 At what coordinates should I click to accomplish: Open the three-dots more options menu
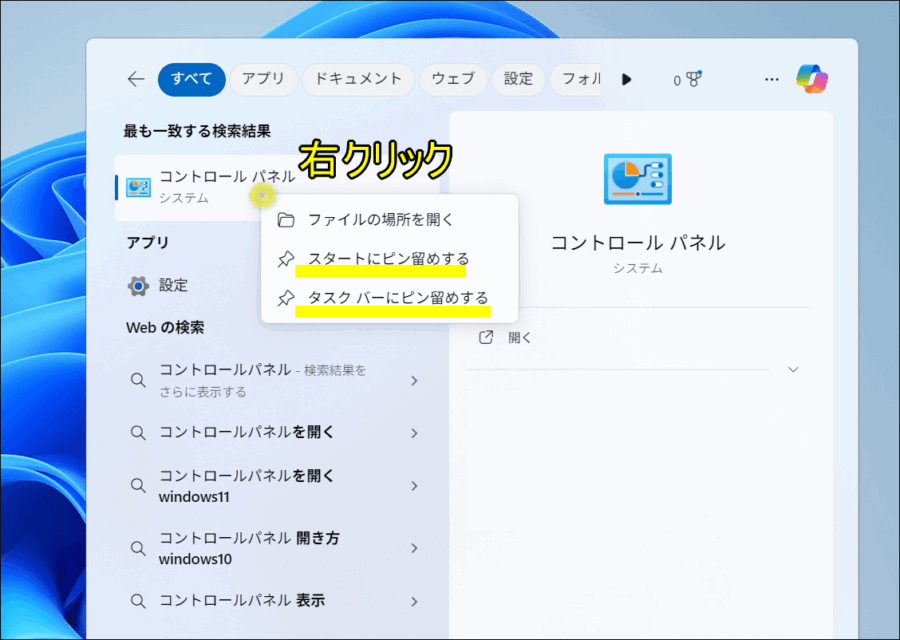pyautogui.click(x=771, y=79)
